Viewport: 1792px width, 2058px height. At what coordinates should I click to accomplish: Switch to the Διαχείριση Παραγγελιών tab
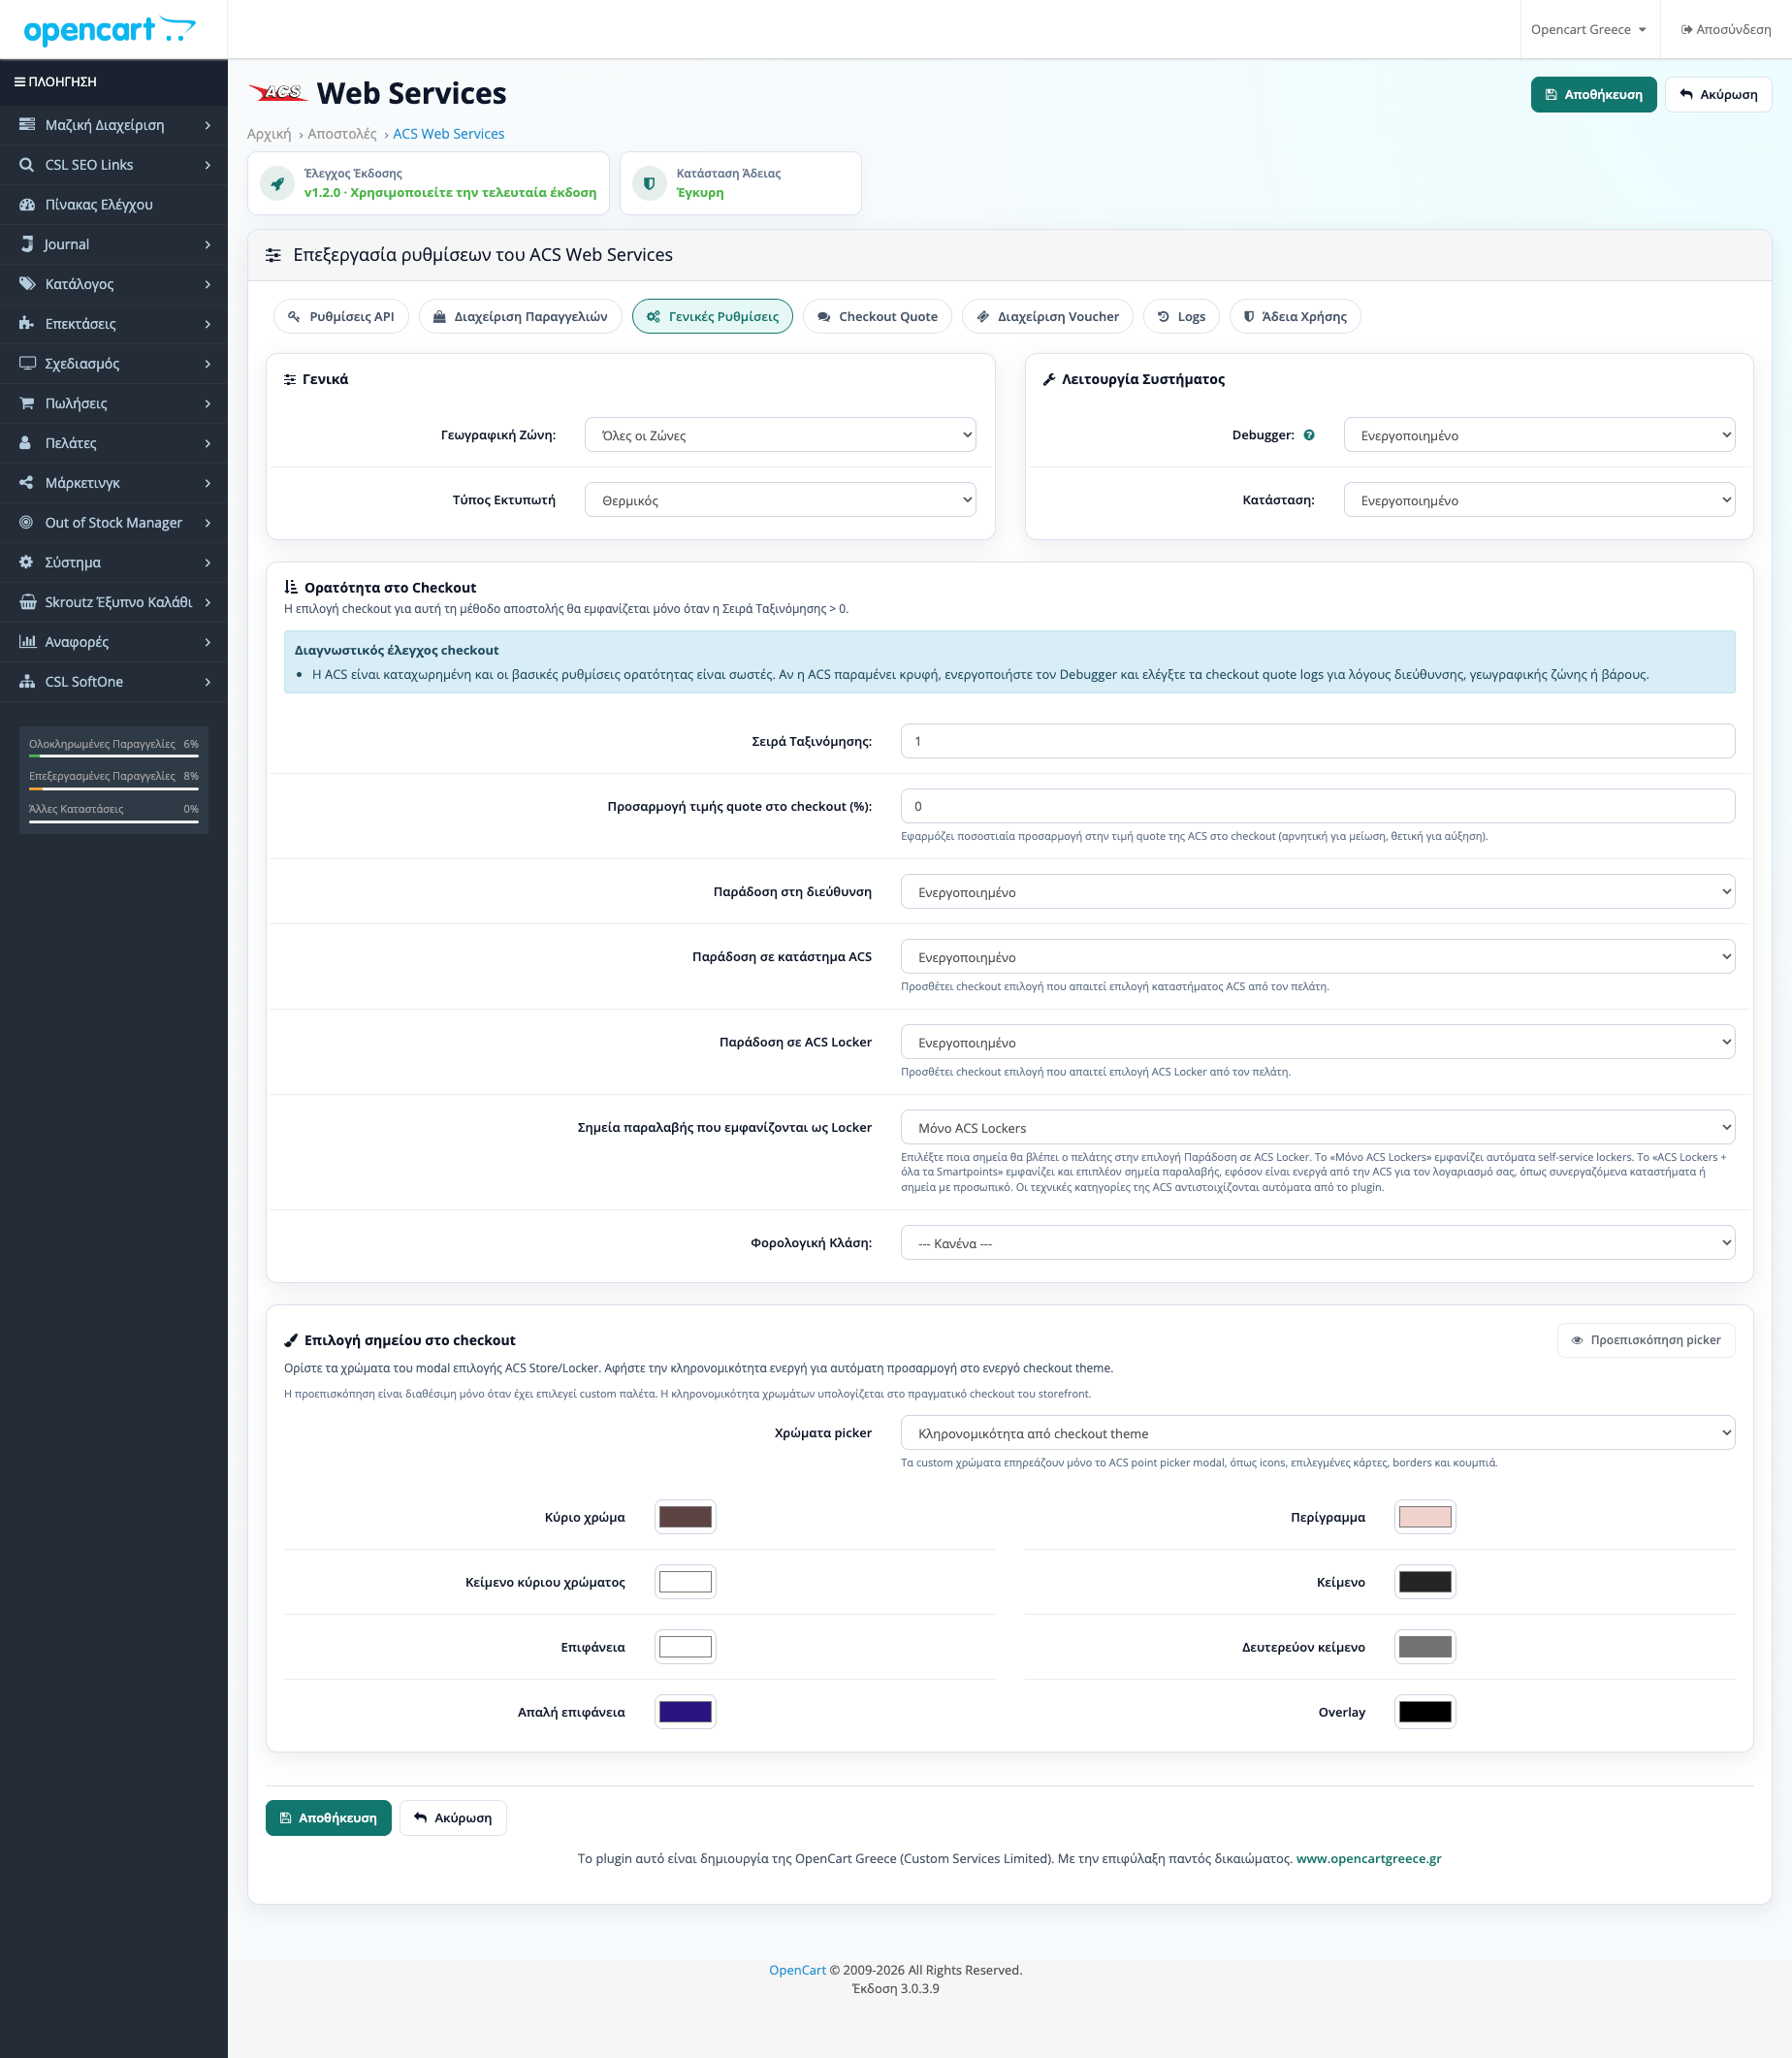520,316
